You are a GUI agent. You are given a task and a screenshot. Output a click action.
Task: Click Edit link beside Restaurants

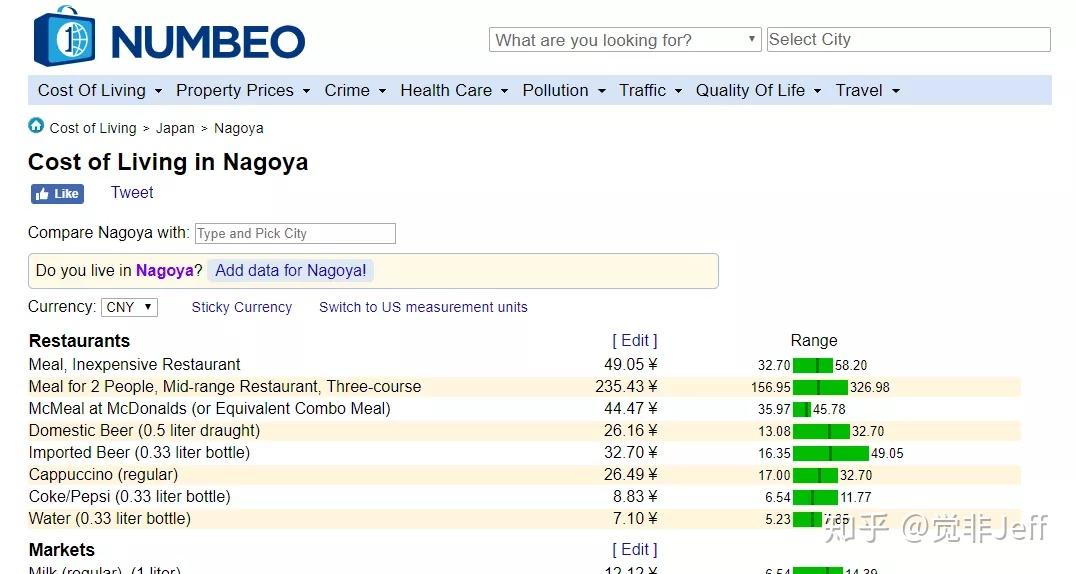(635, 341)
